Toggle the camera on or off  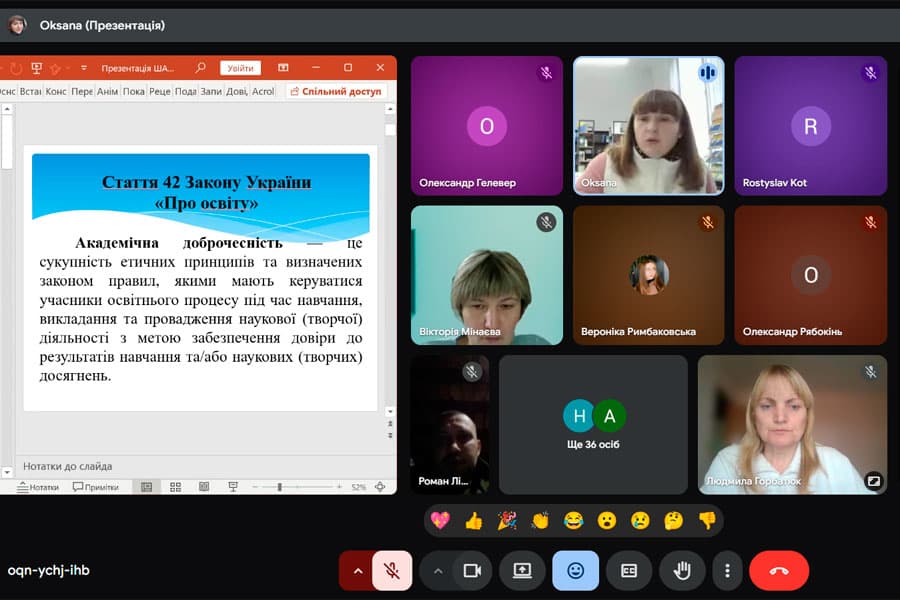[471, 570]
